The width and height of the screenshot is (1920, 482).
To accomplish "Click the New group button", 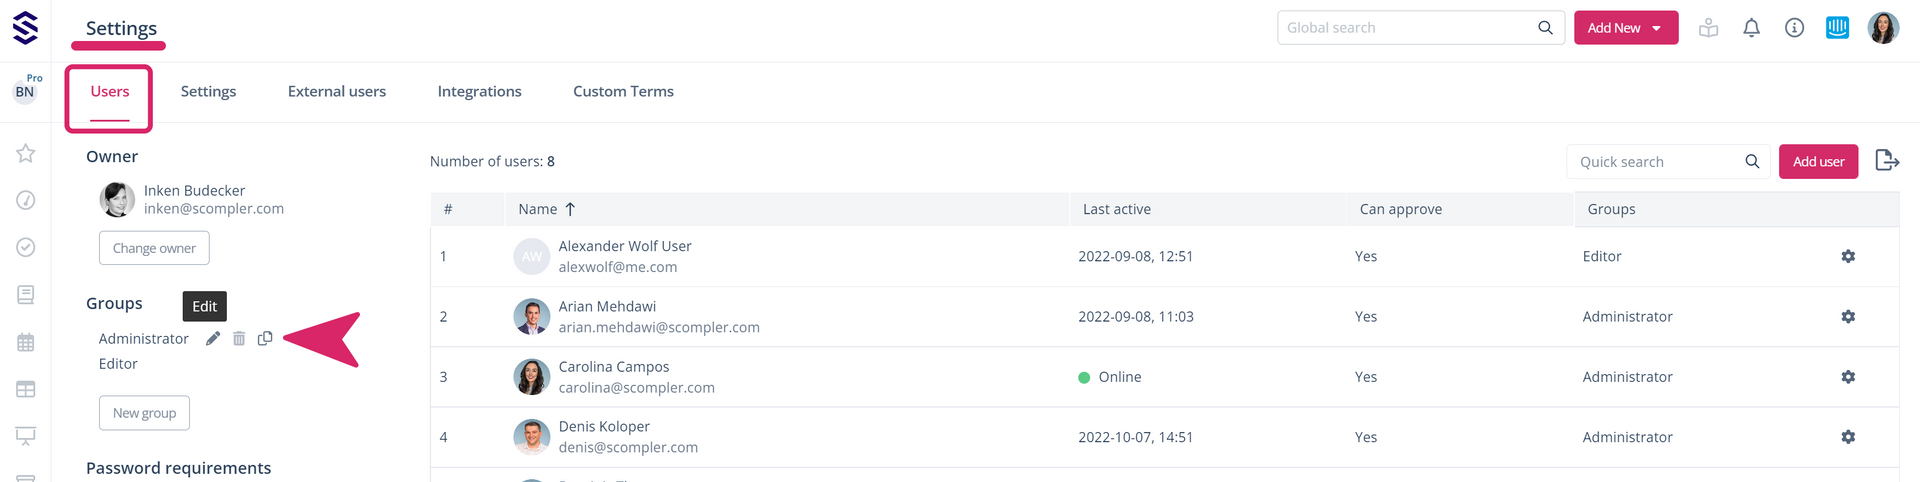I will [x=144, y=413].
